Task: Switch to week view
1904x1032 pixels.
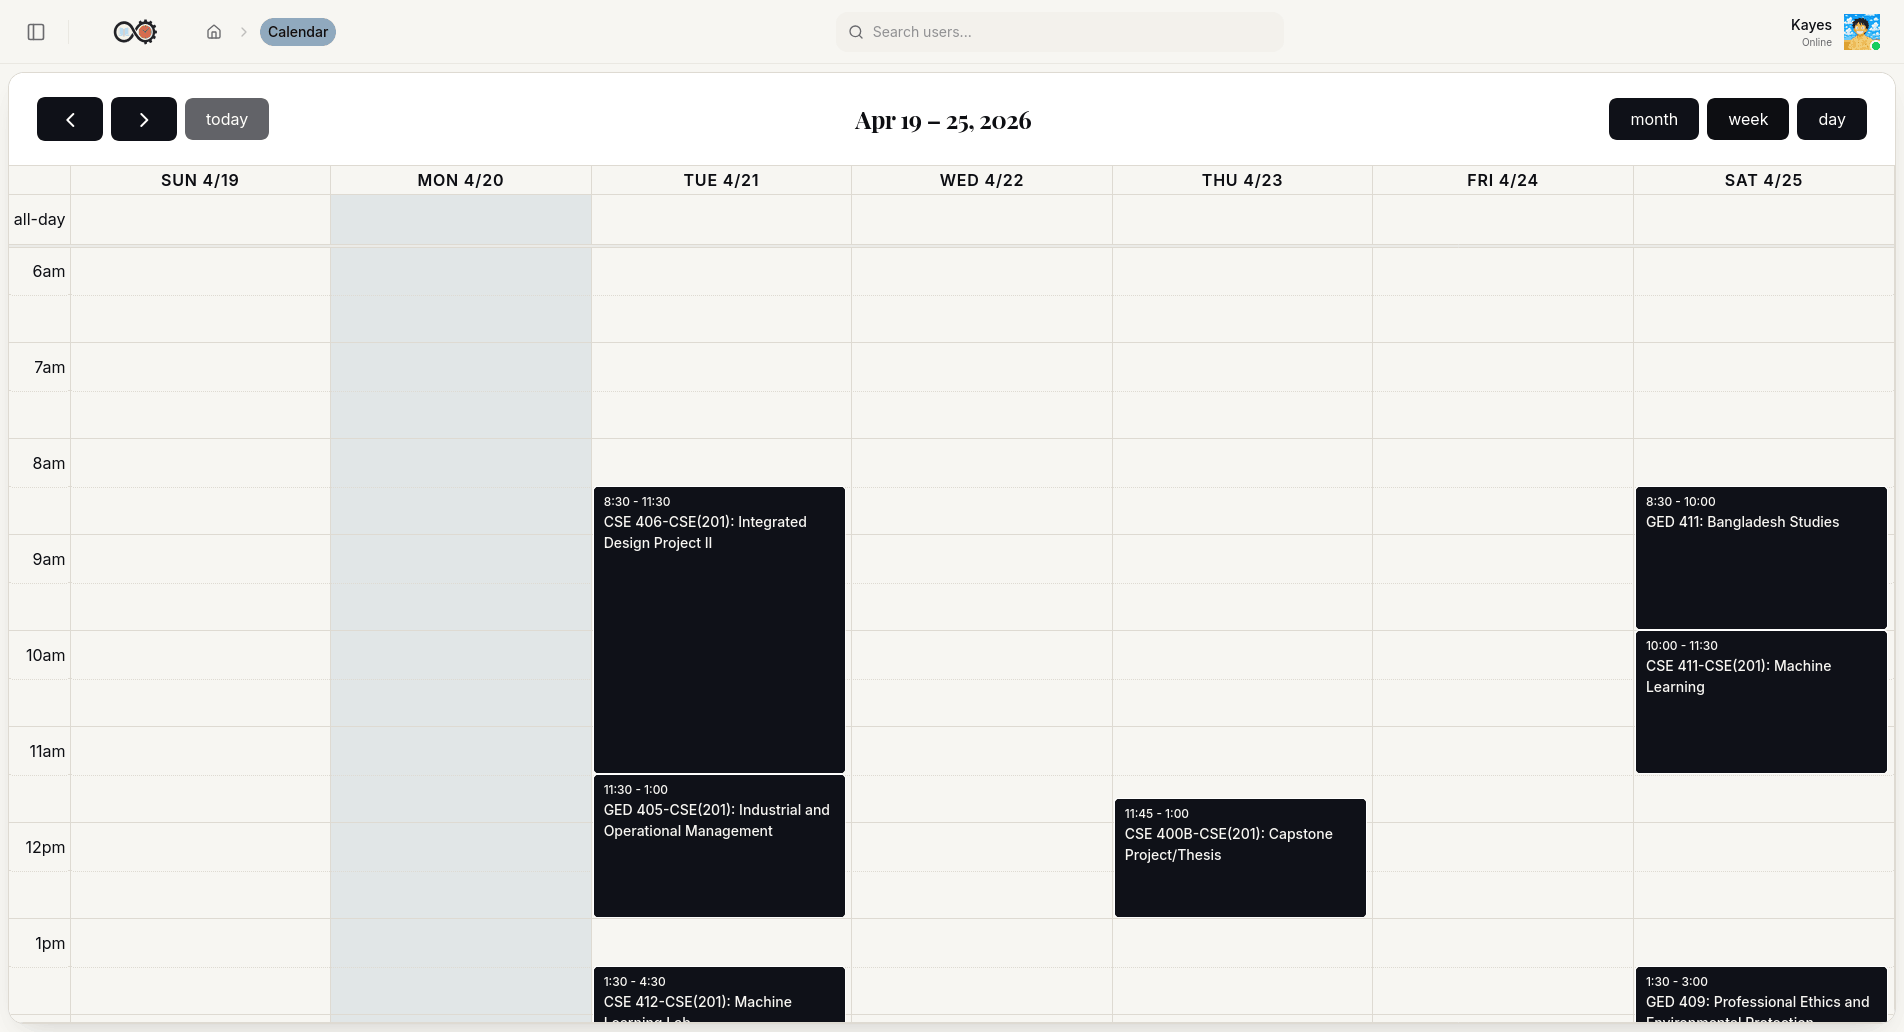Action: (x=1748, y=119)
